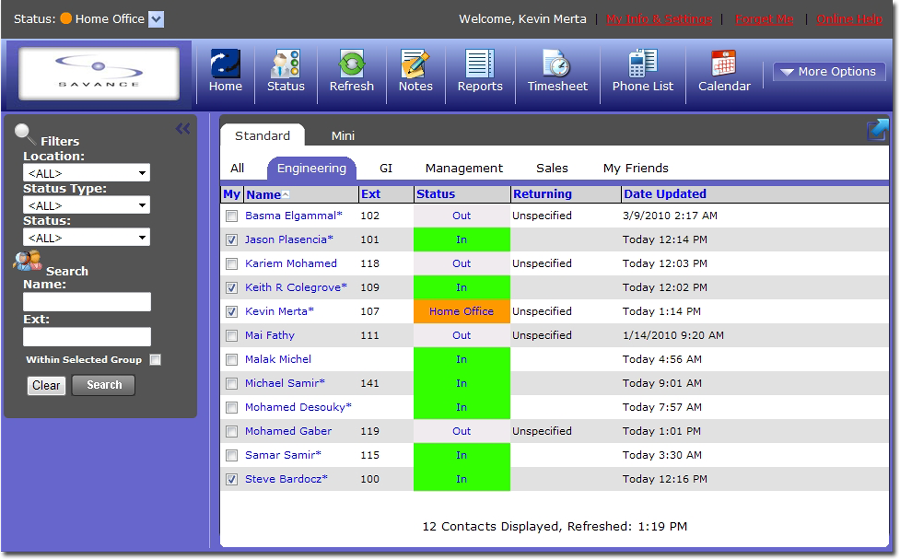Image resolution: width=900 pixels, height=560 pixels.
Task: Open the Status toolbar icon
Action: pos(285,71)
